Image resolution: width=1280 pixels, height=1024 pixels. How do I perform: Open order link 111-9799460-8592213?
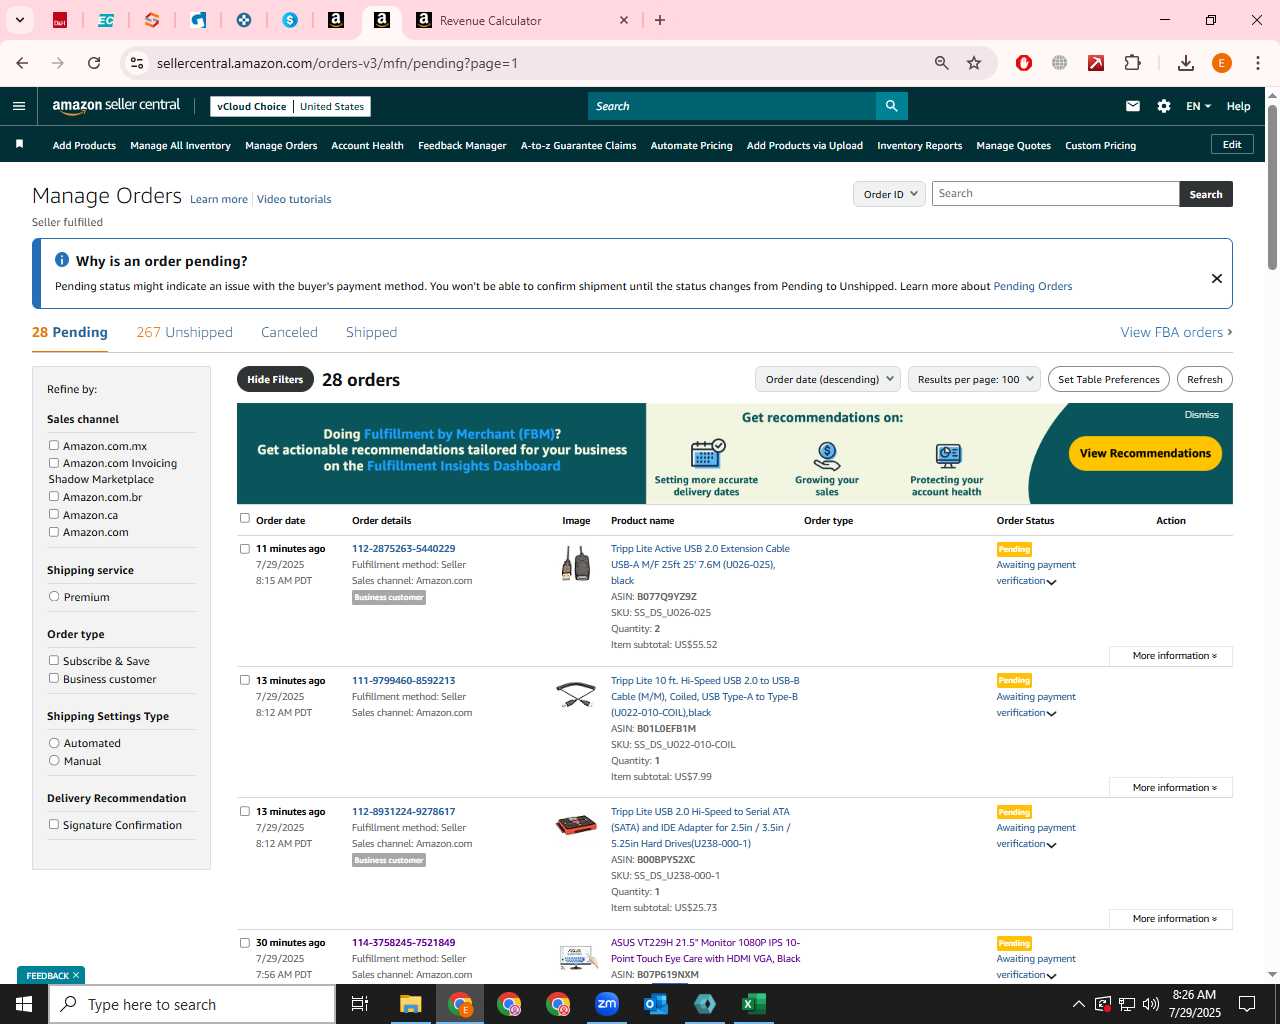tap(403, 680)
